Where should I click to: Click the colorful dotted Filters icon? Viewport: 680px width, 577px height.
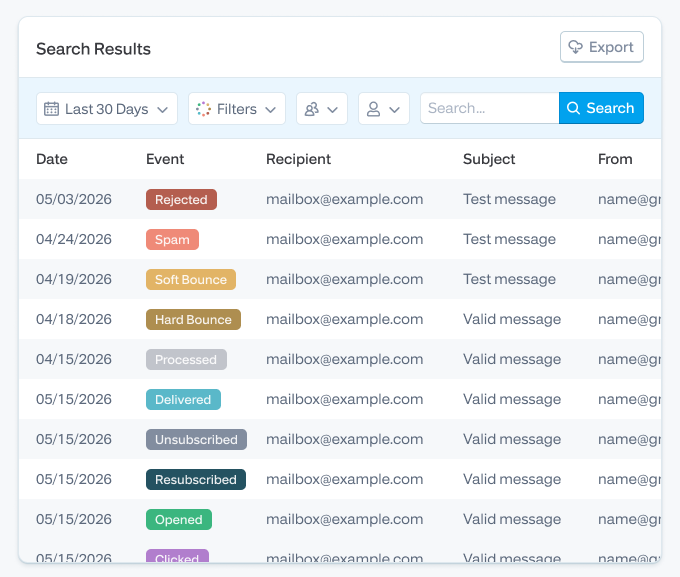coord(203,108)
